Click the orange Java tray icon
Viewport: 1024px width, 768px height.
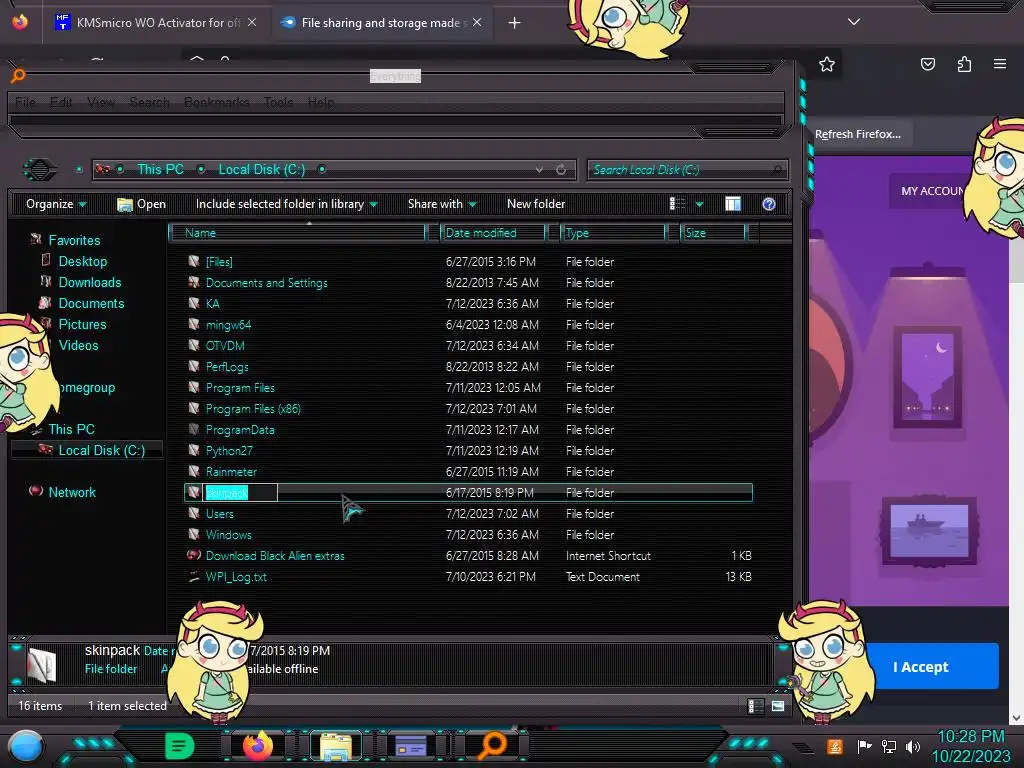pos(834,746)
